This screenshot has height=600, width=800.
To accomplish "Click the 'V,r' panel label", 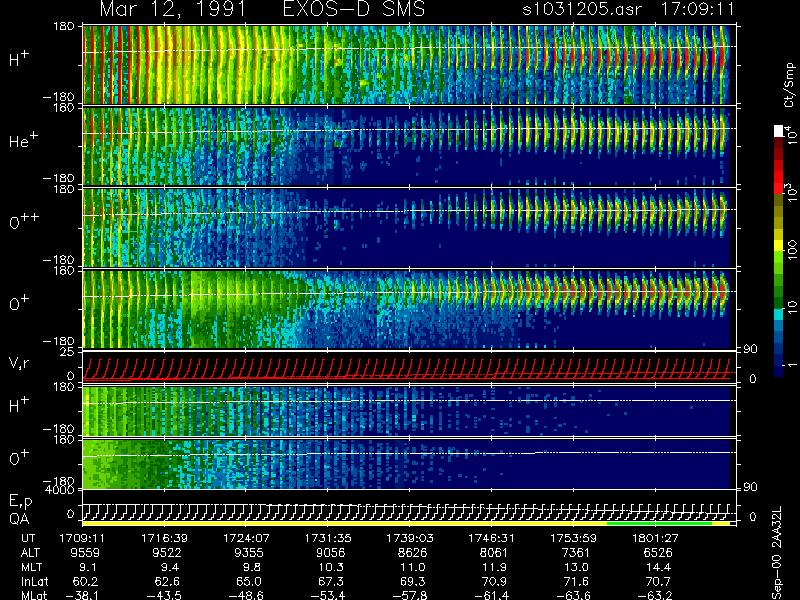I will coord(19,363).
